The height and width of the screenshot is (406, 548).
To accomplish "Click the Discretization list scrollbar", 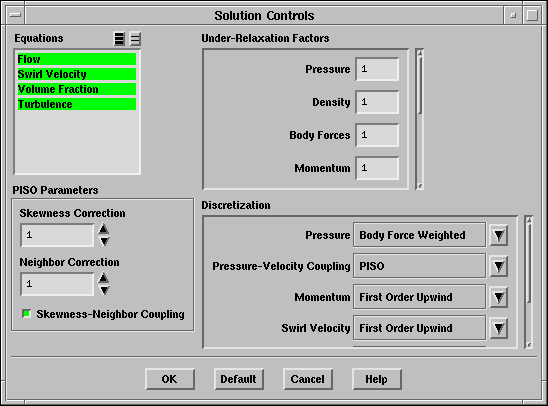I will tap(529, 282).
